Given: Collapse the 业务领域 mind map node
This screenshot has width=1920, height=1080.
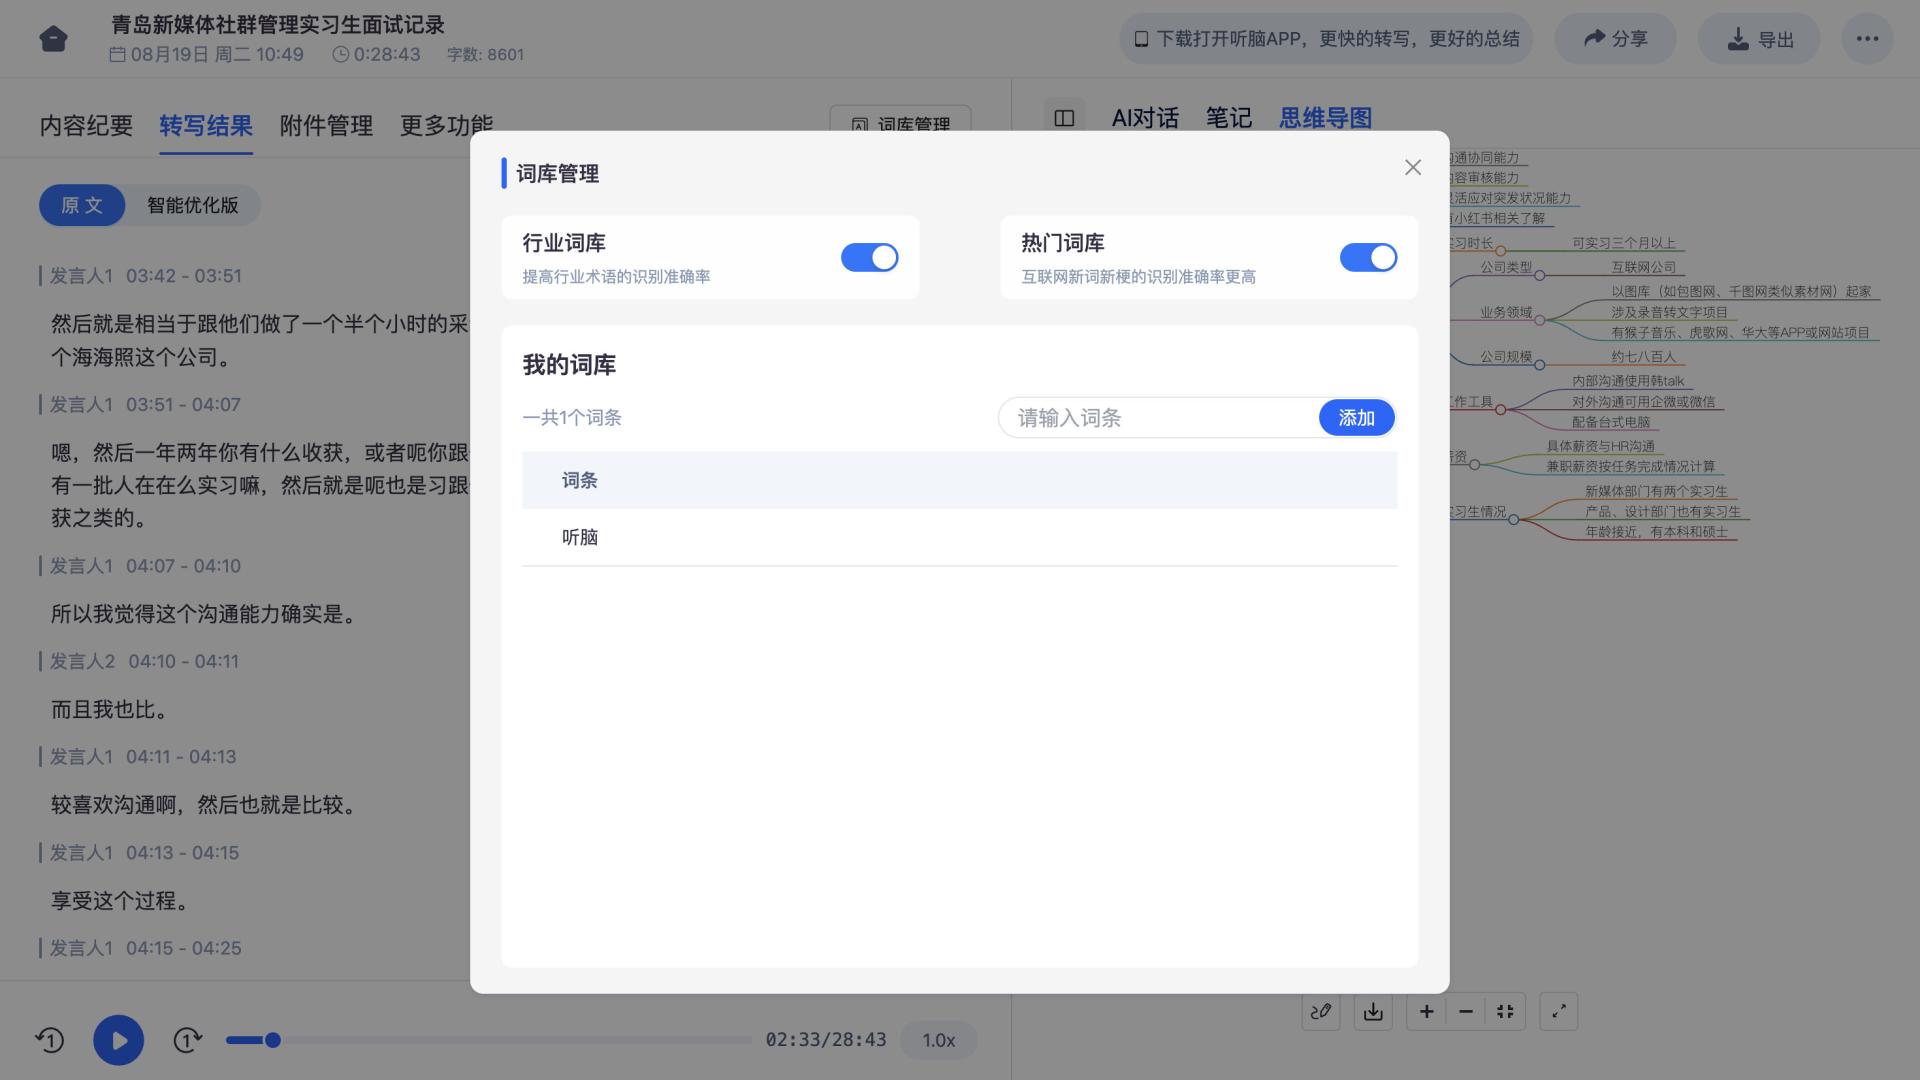Looking at the screenshot, I should tap(1540, 320).
